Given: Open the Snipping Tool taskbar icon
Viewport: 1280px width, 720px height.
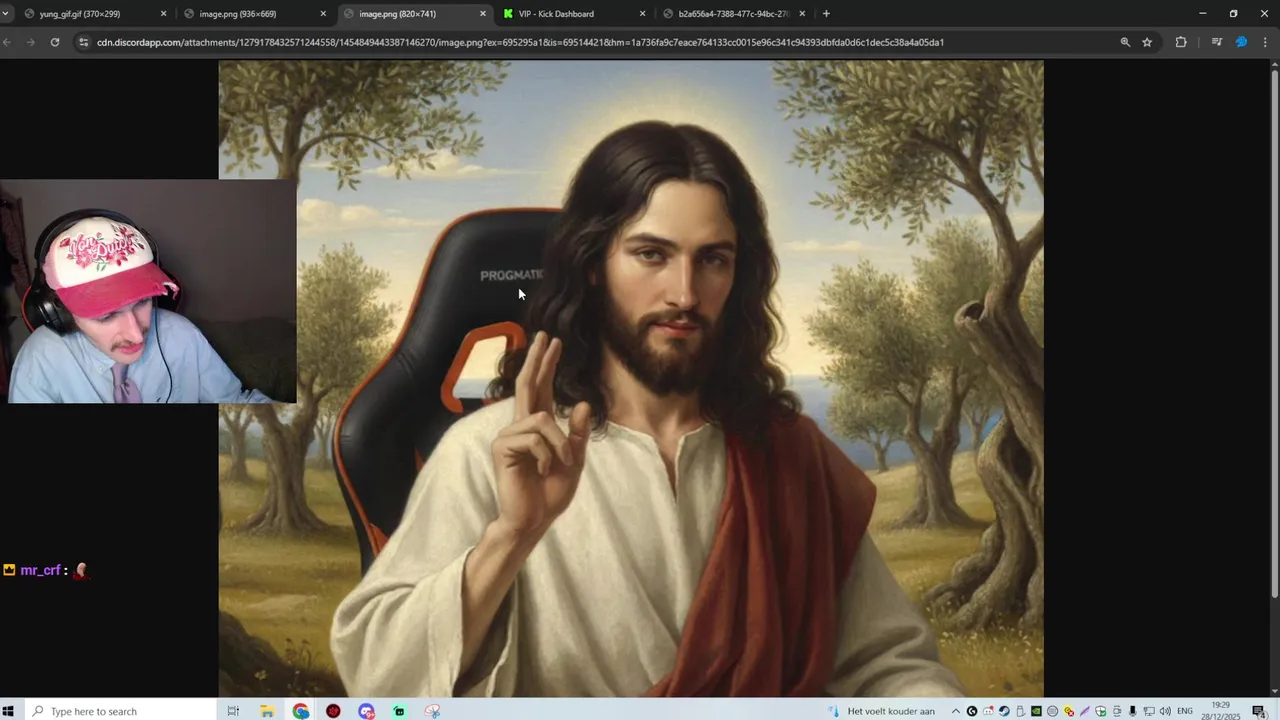Looking at the screenshot, I should pos(432,711).
